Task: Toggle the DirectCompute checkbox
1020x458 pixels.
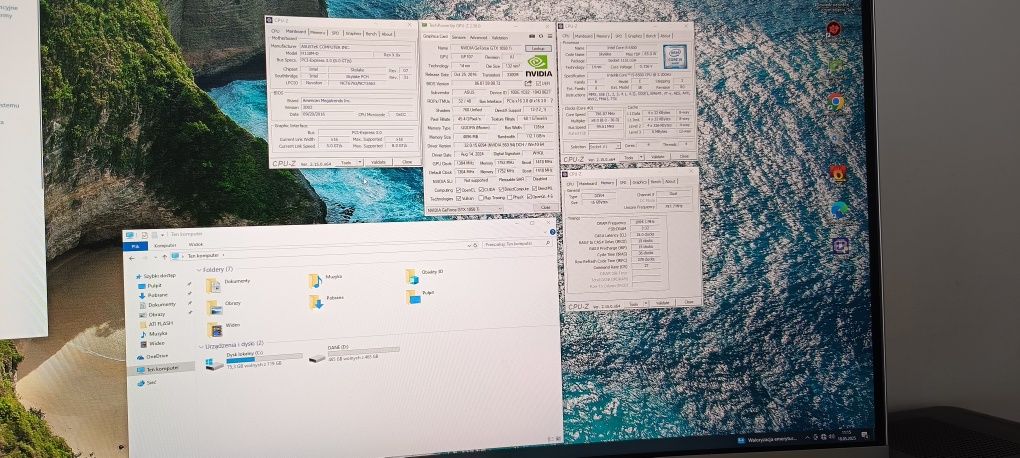Action: click(501, 189)
